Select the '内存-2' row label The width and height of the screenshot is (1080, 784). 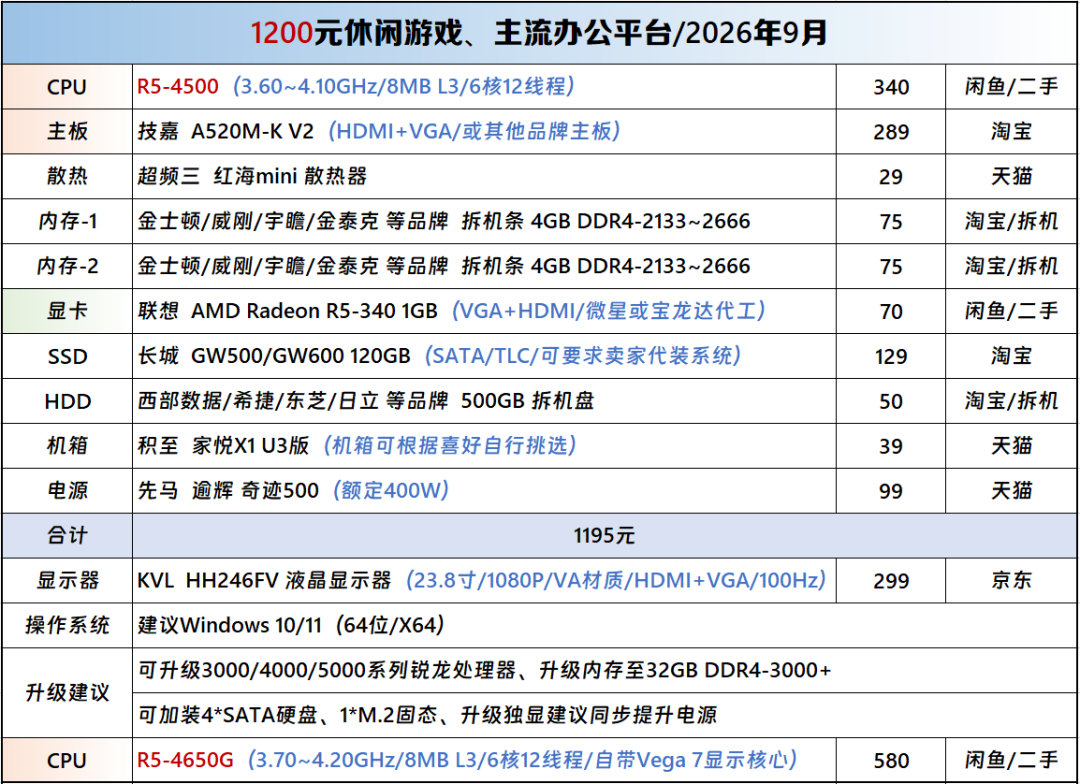pos(68,266)
